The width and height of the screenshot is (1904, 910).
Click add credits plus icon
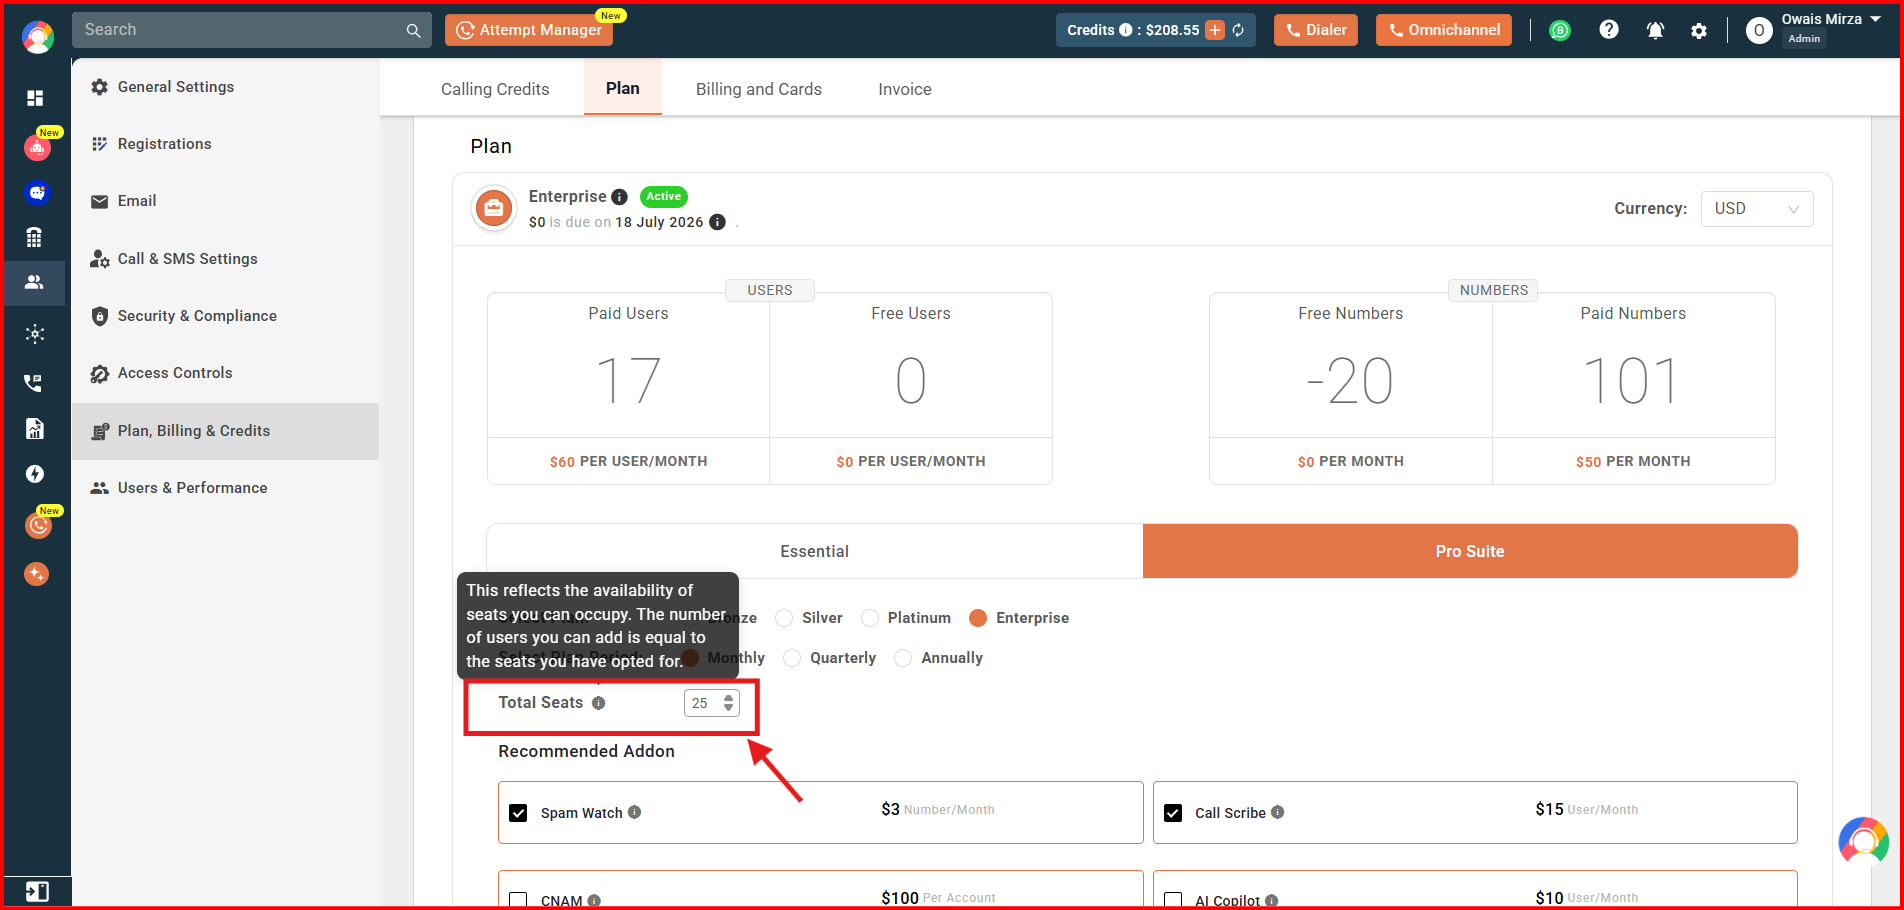[1215, 30]
